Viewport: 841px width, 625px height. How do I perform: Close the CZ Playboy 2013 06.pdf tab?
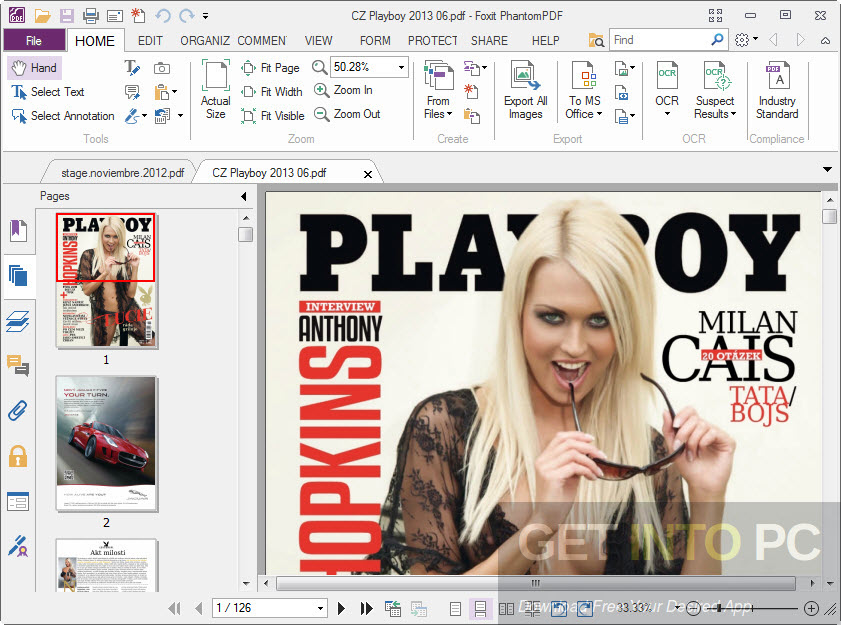tap(368, 174)
